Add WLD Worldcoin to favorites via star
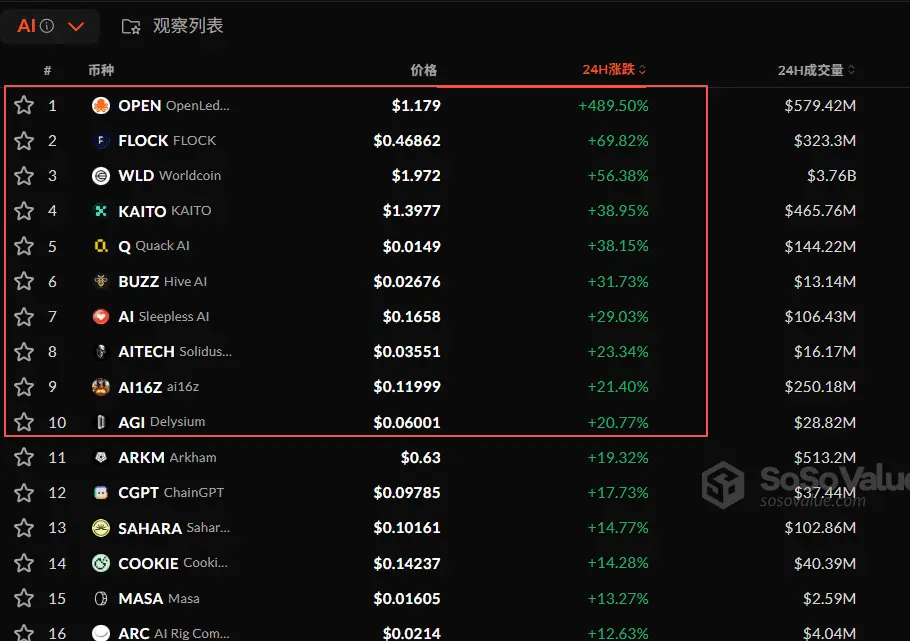 (x=24, y=175)
